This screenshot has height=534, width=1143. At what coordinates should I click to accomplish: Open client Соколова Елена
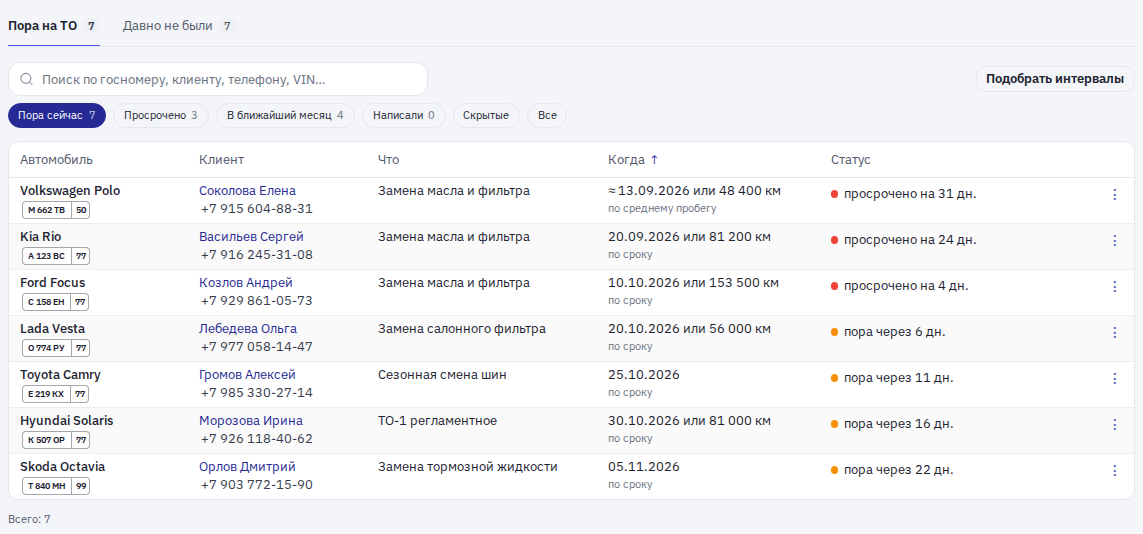[x=247, y=191]
